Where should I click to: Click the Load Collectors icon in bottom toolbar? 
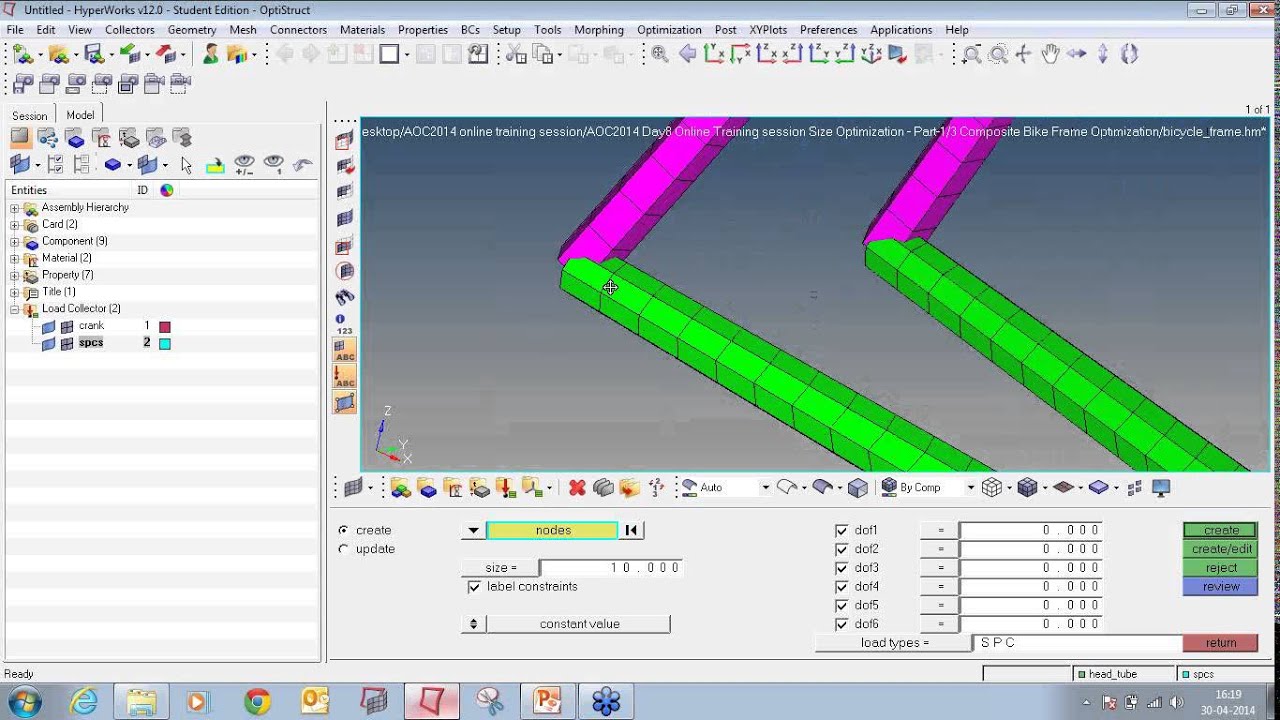coord(504,488)
